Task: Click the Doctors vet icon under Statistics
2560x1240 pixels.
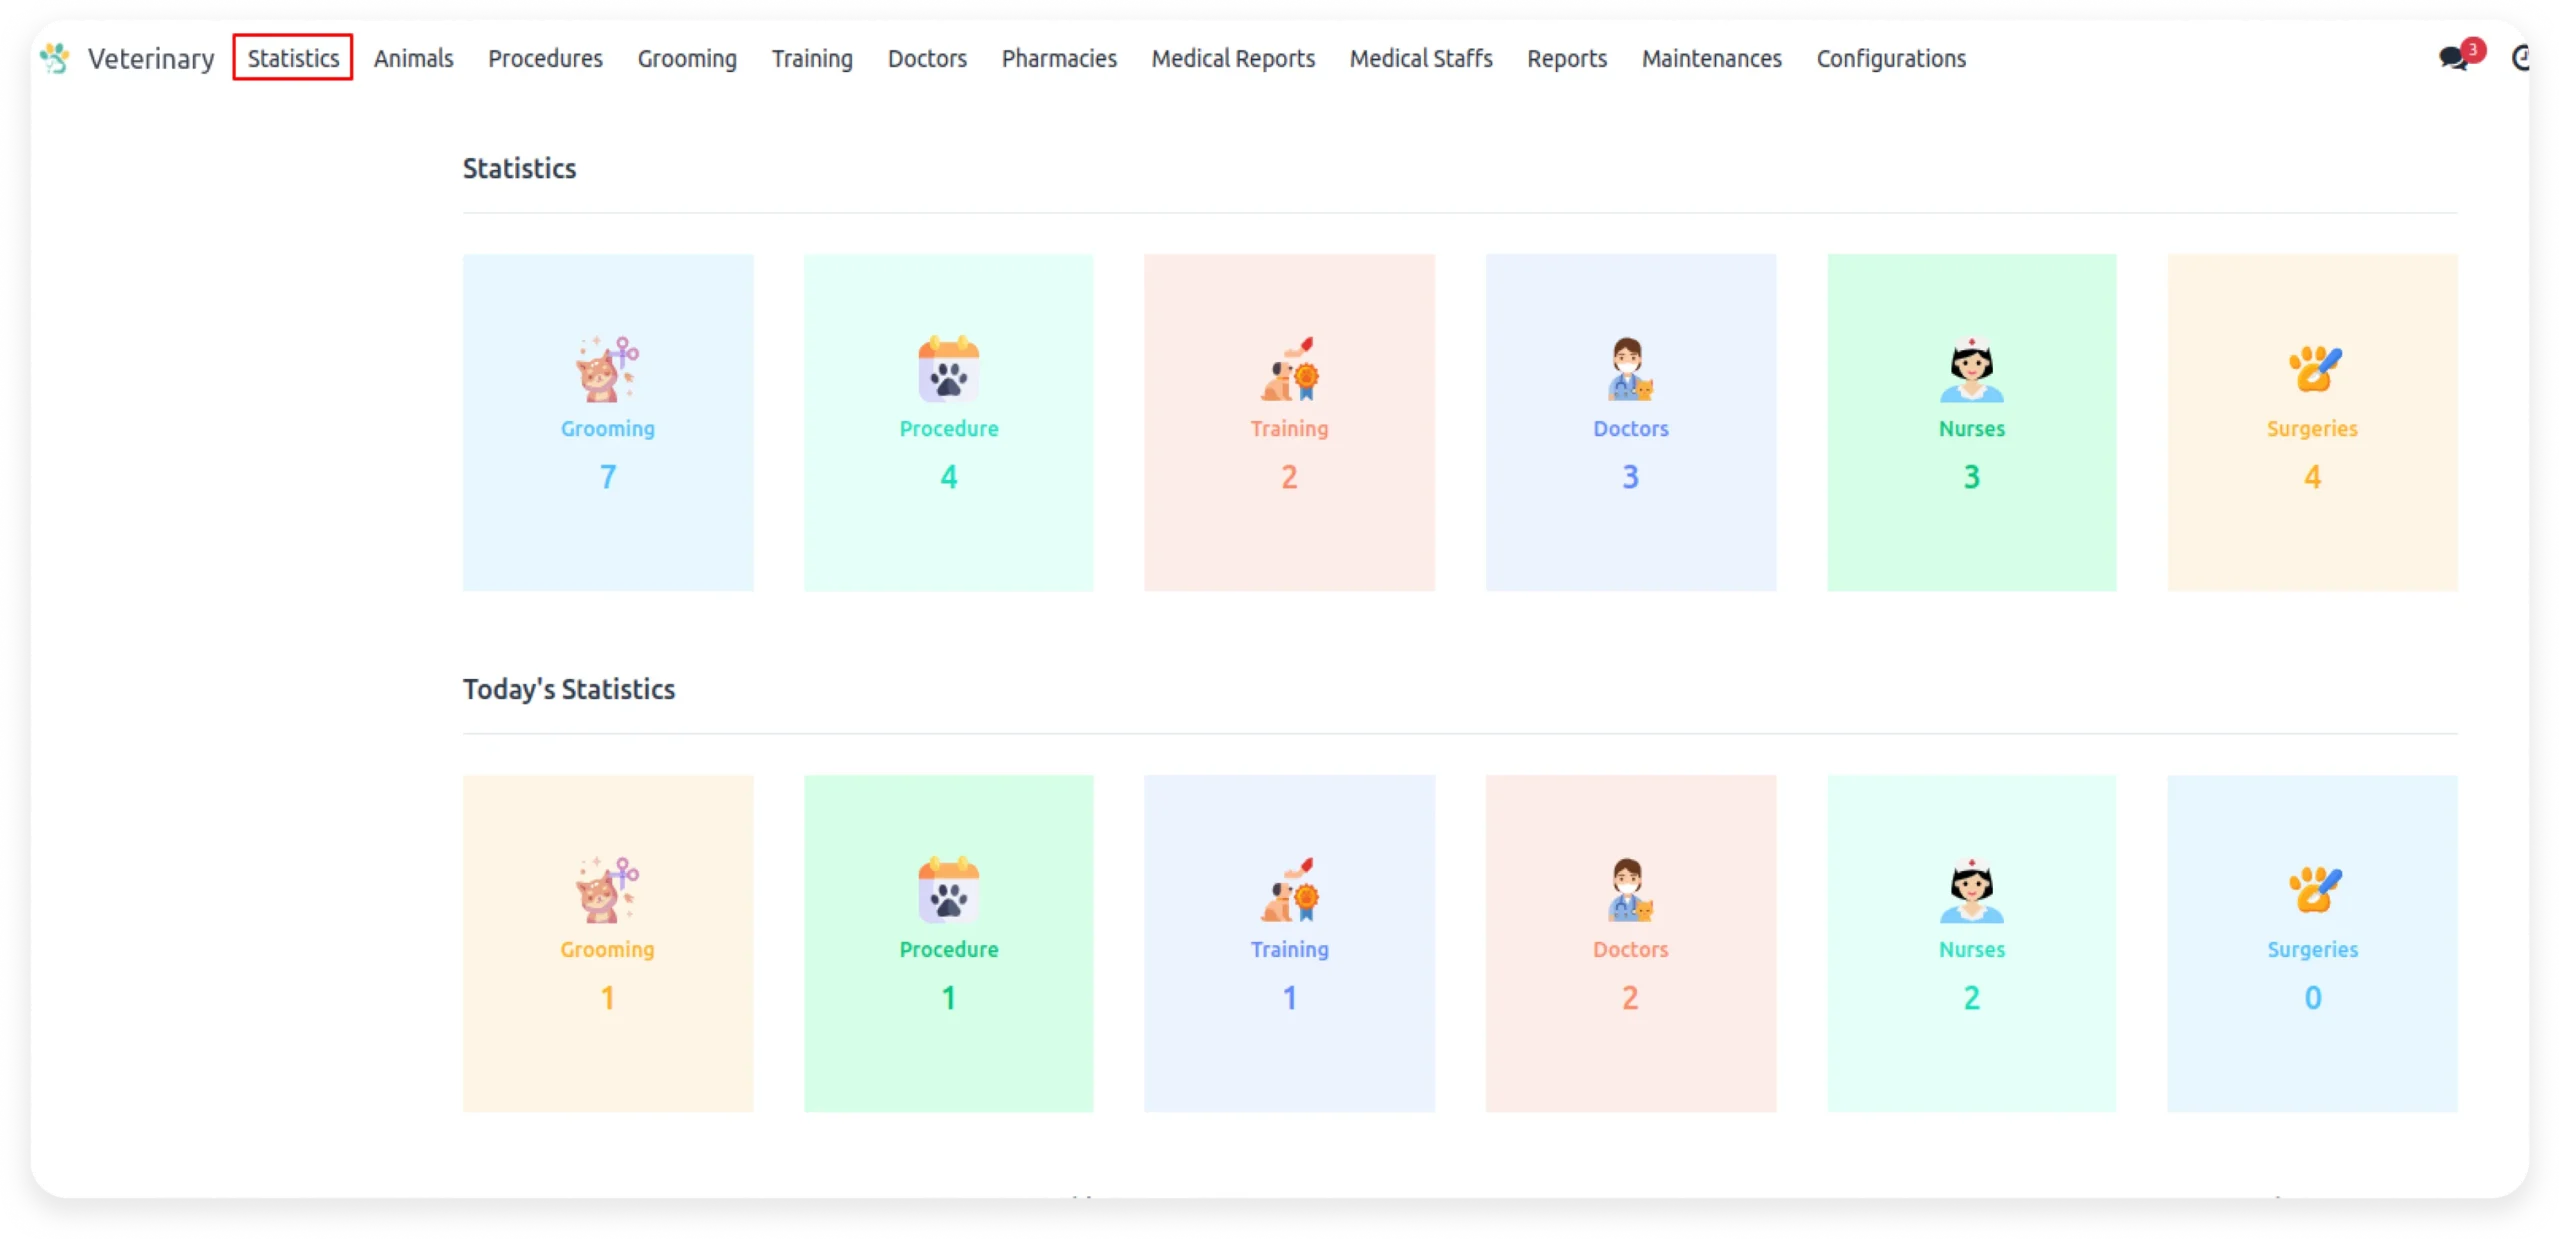Action: [x=1630, y=369]
